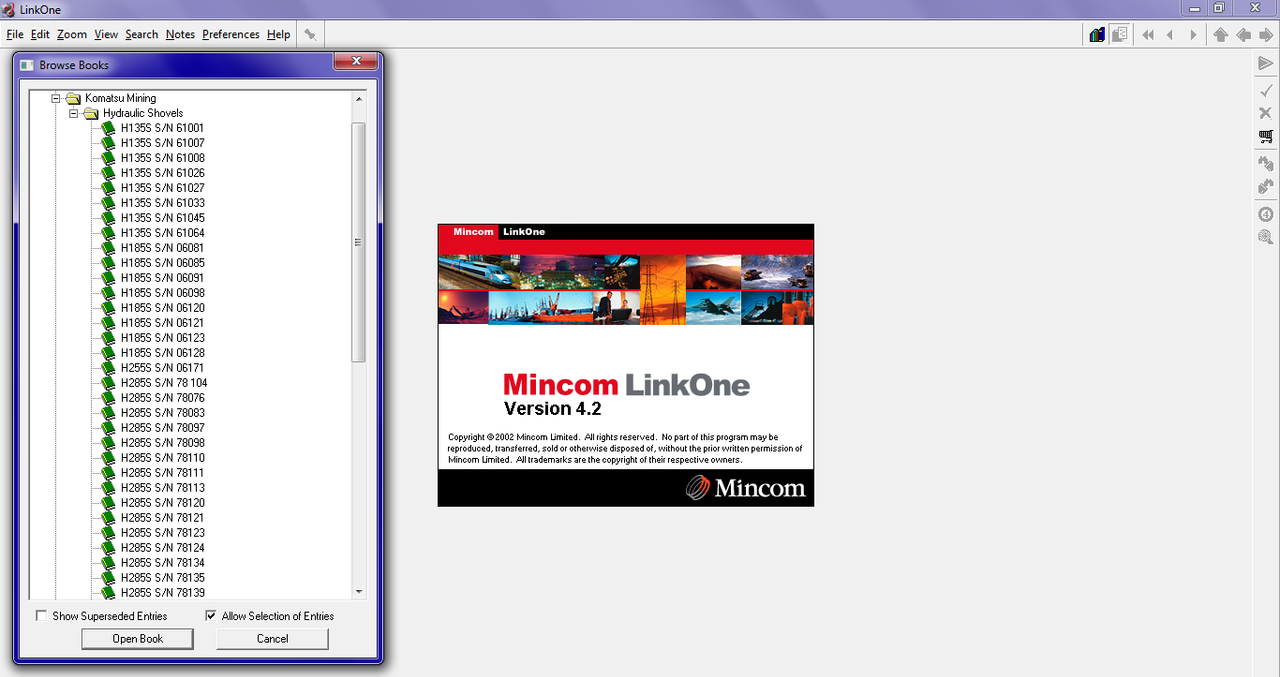The height and width of the screenshot is (677, 1280).
Task: Open the Preferences menu
Action: point(231,34)
